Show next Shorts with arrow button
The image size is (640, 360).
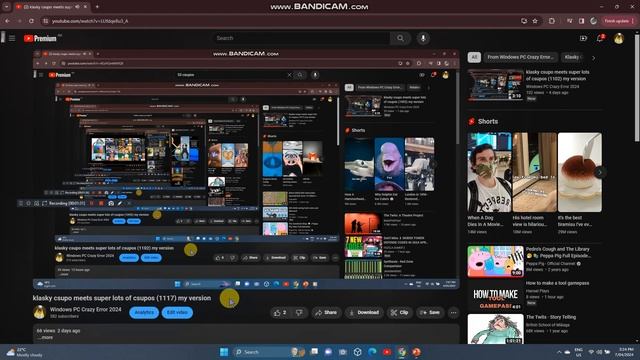(600, 172)
